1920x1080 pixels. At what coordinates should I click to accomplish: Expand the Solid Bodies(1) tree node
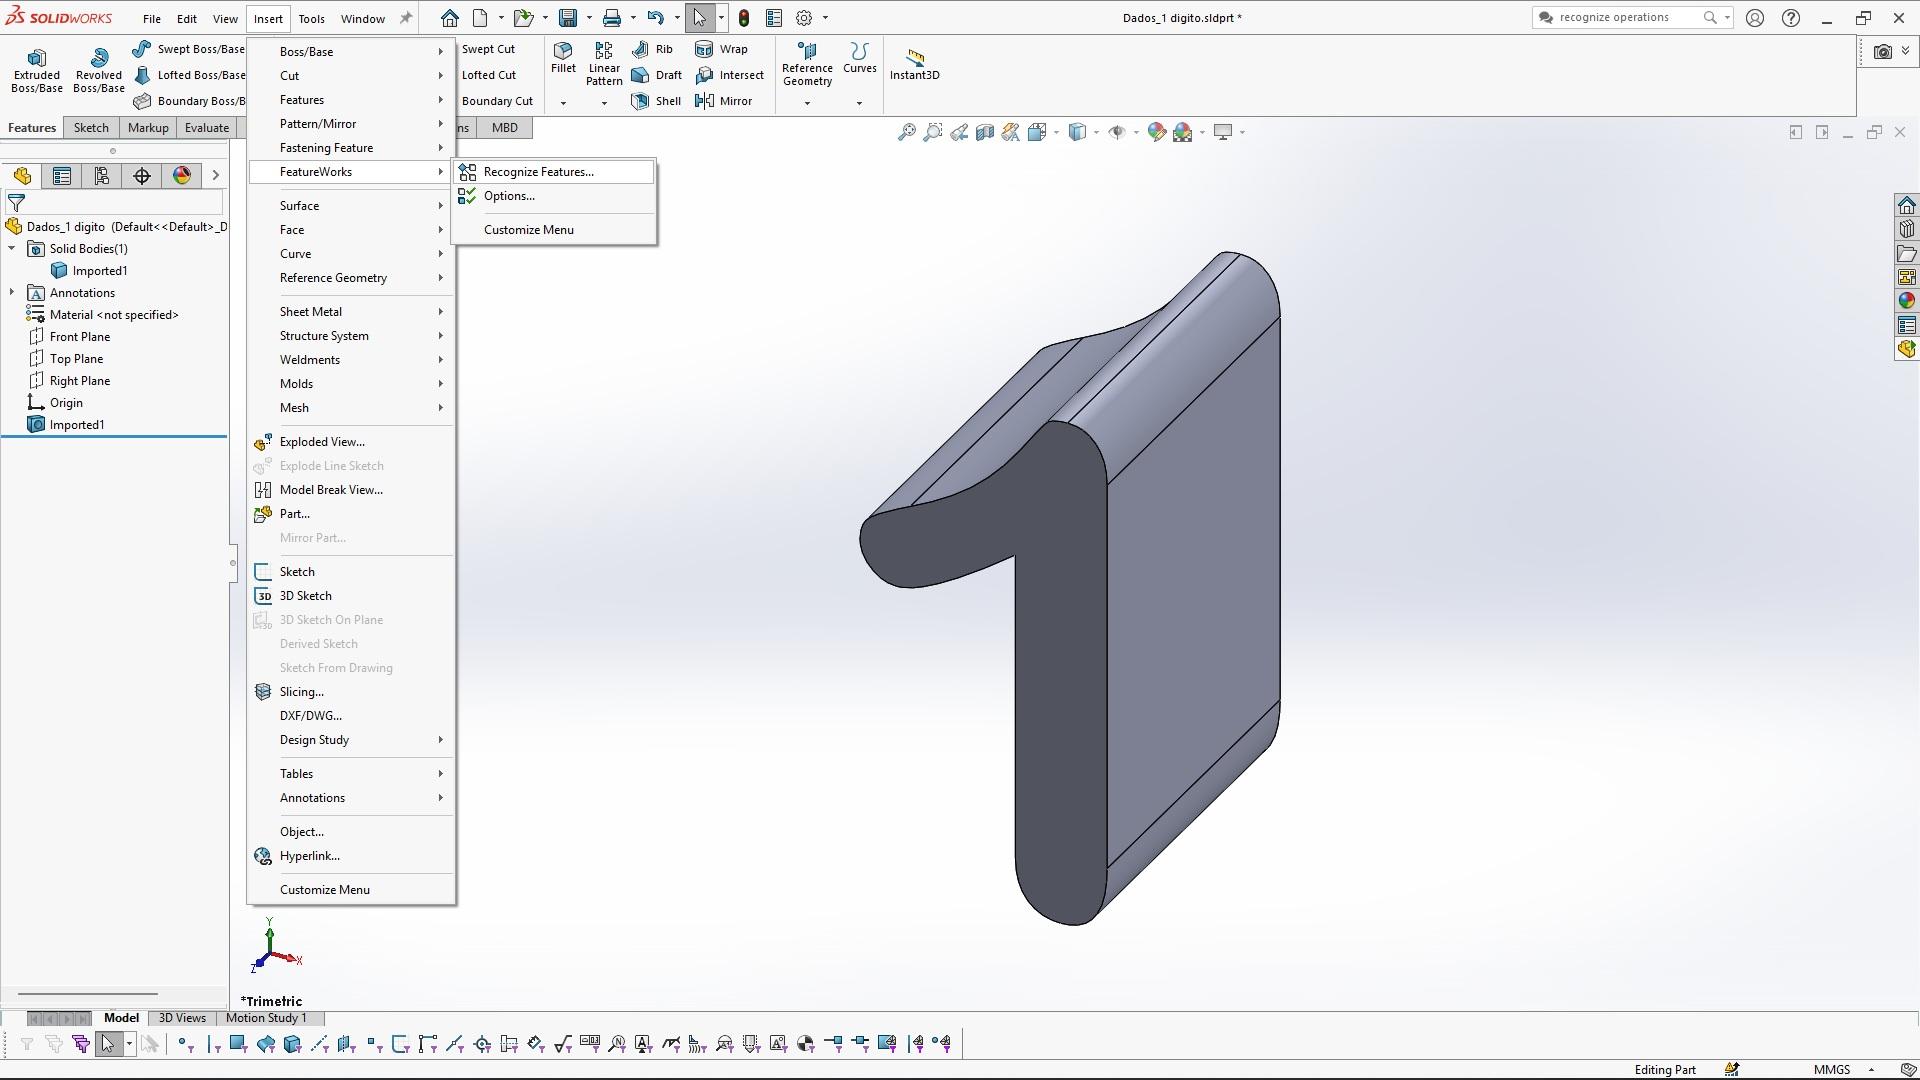coord(12,248)
